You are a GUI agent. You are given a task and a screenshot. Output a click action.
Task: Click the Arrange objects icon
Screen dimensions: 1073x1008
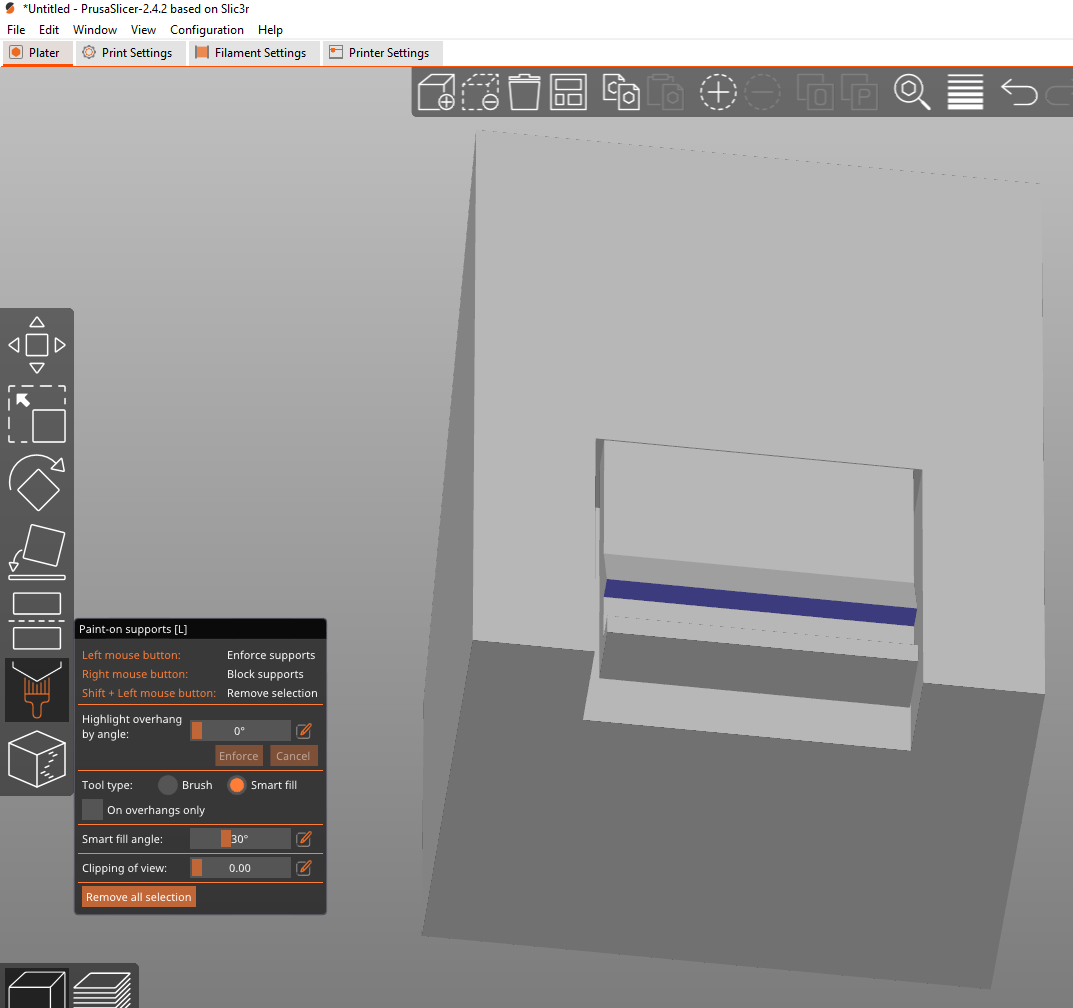point(568,92)
